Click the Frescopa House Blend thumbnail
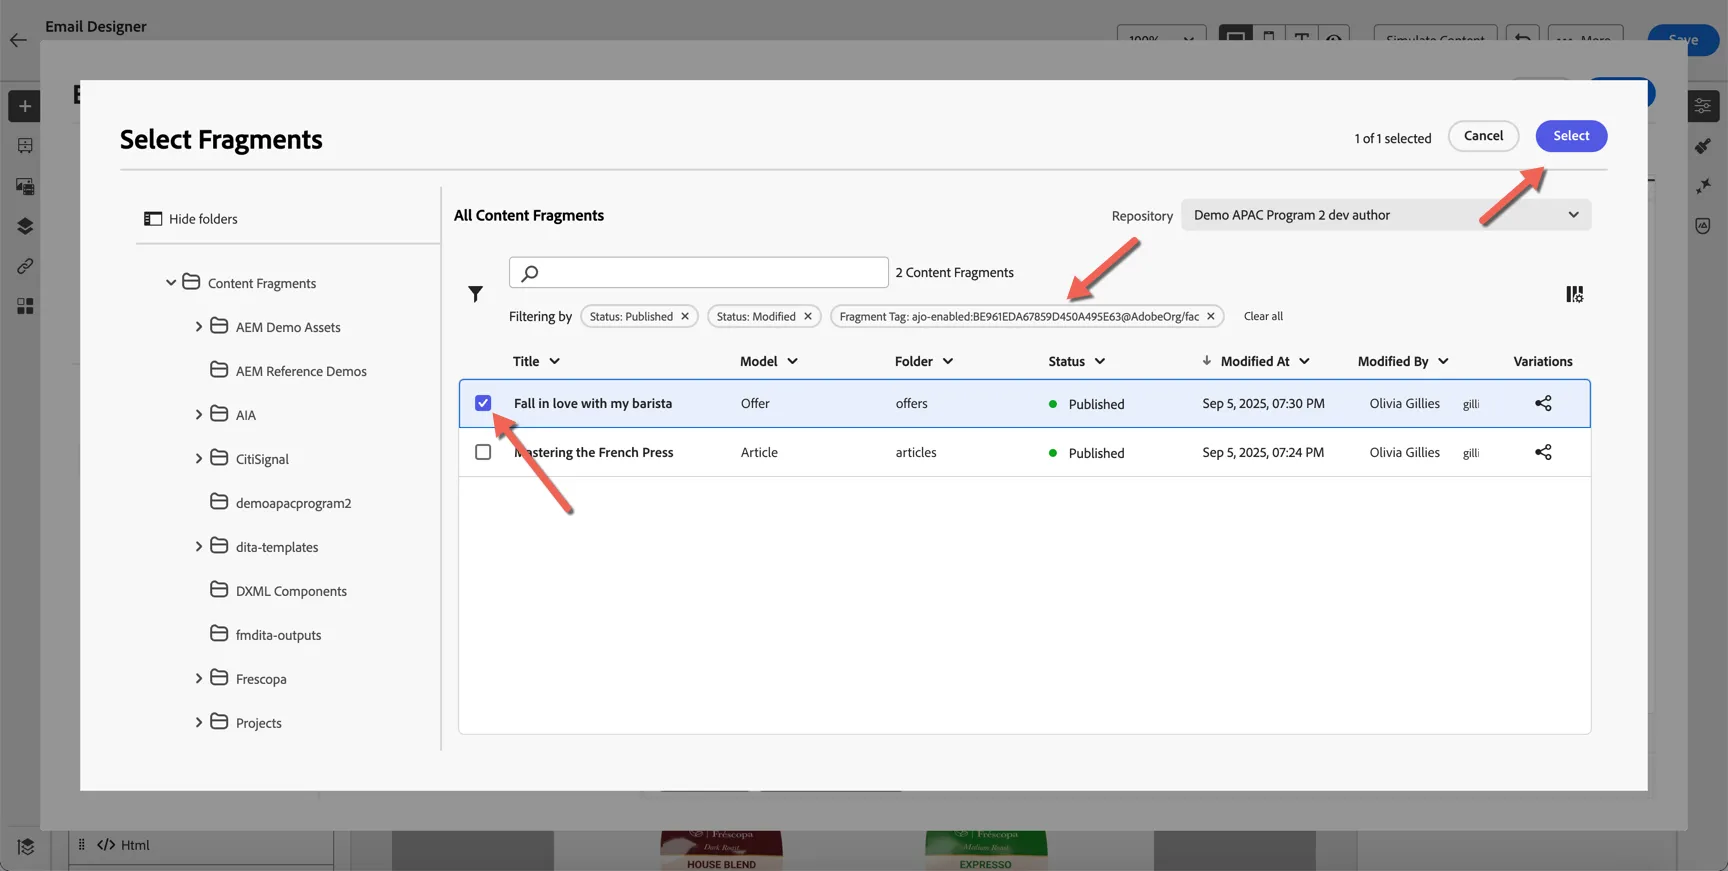The width and height of the screenshot is (1728, 871). [721, 851]
